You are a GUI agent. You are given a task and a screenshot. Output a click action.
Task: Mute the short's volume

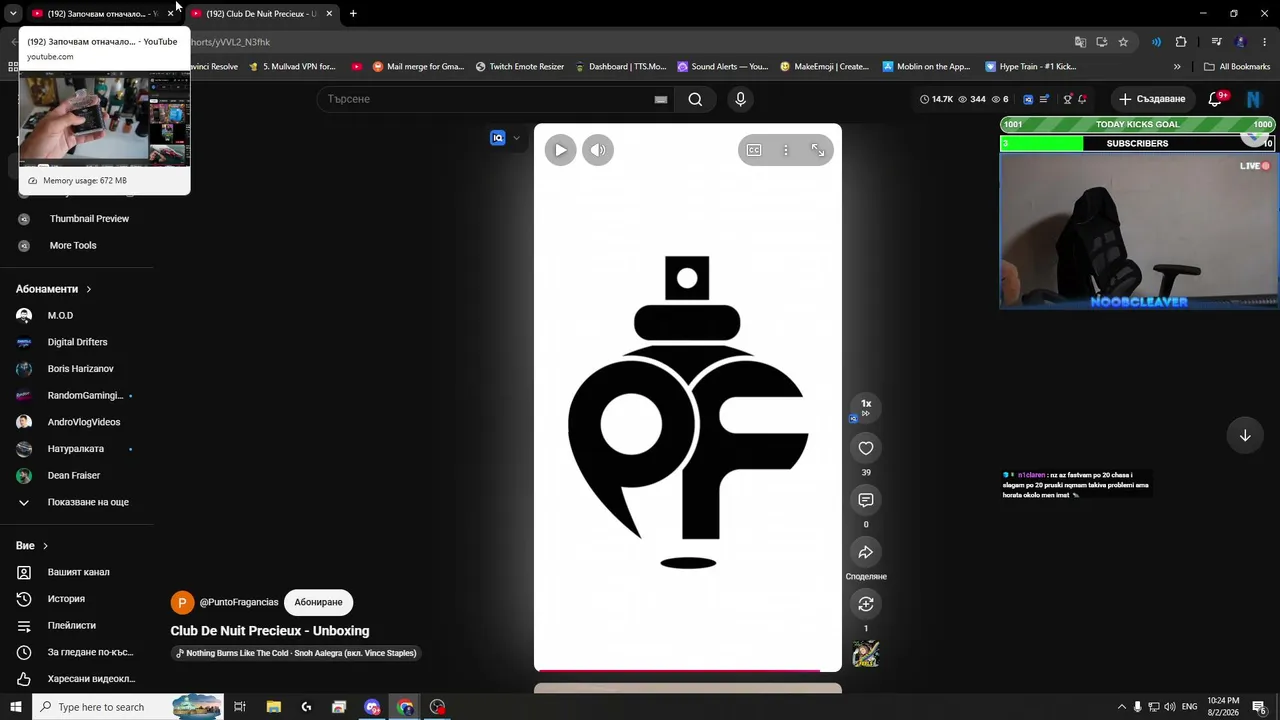point(598,150)
